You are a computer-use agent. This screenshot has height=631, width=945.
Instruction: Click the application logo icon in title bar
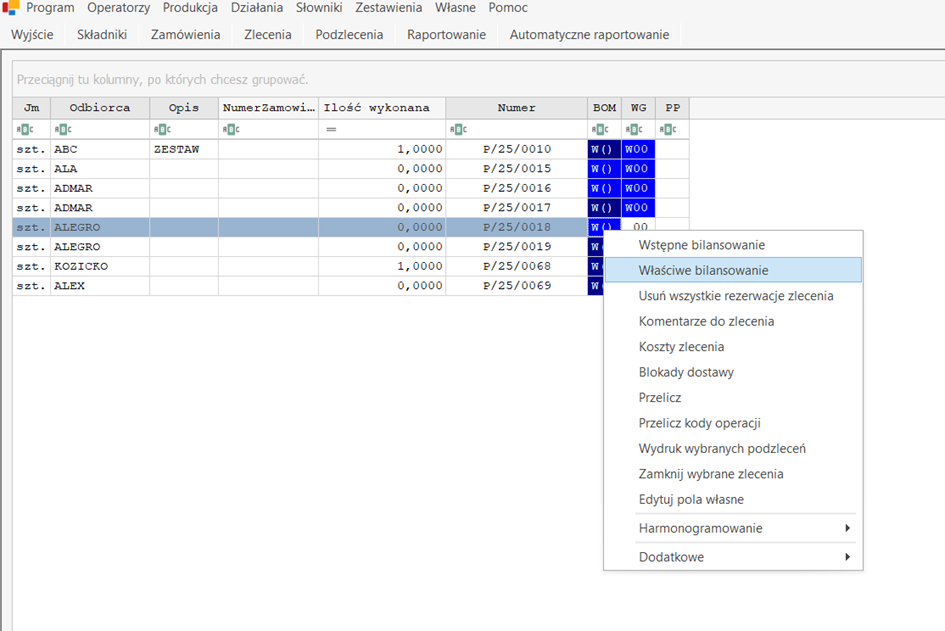pos(11,8)
